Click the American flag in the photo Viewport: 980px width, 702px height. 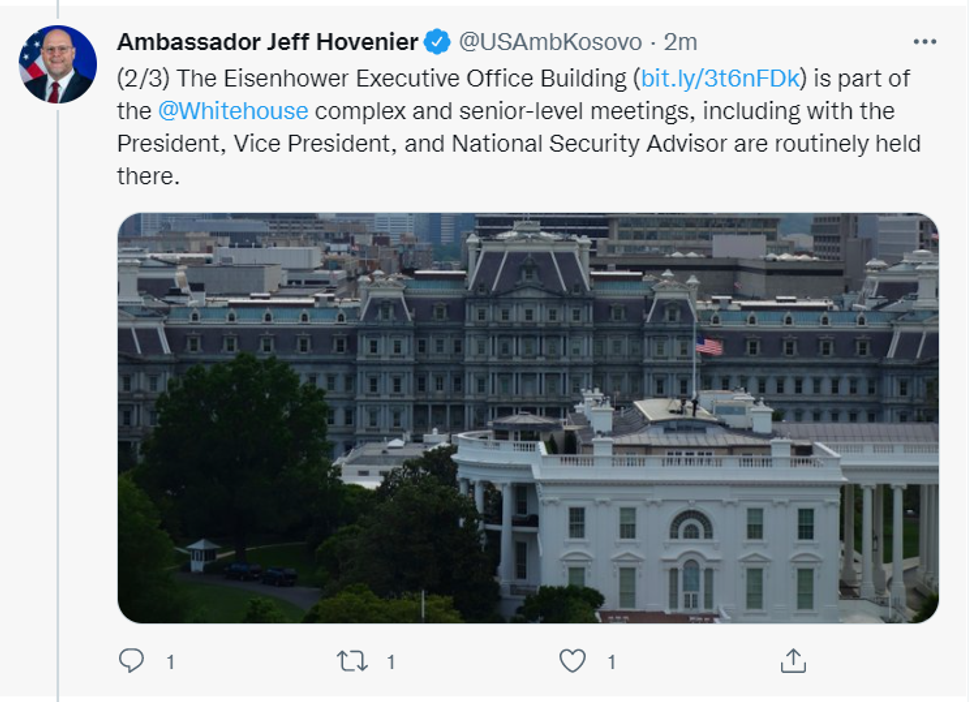pyautogui.click(x=709, y=346)
